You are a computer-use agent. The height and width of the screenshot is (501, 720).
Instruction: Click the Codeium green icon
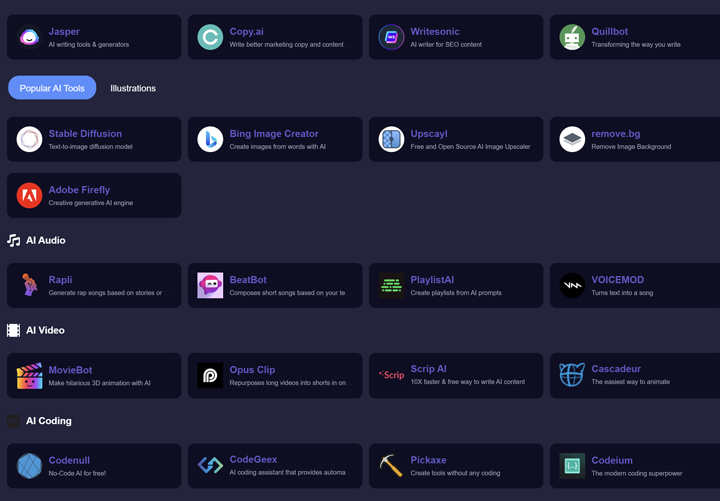(x=572, y=466)
